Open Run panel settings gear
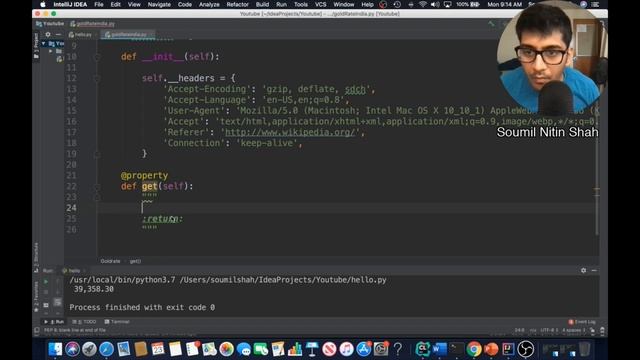640x360 pixels. click(583, 270)
